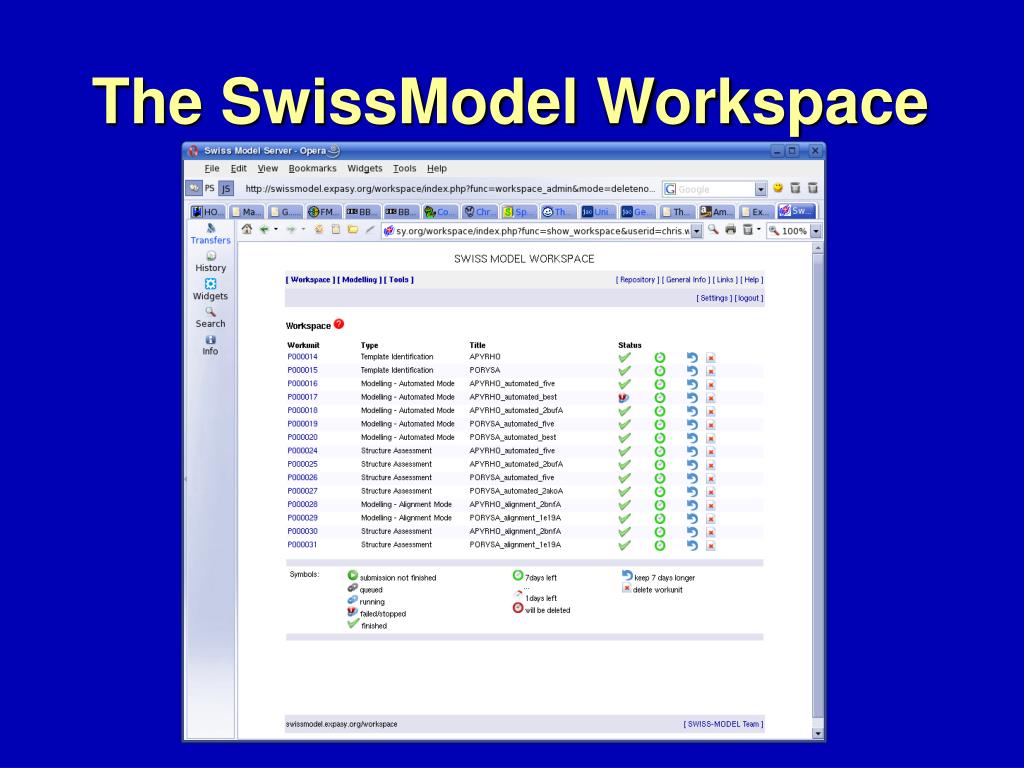Click the title PORYSA_alignment_1e19A for P000029
Image resolution: width=1024 pixels, height=768 pixels.
click(515, 518)
